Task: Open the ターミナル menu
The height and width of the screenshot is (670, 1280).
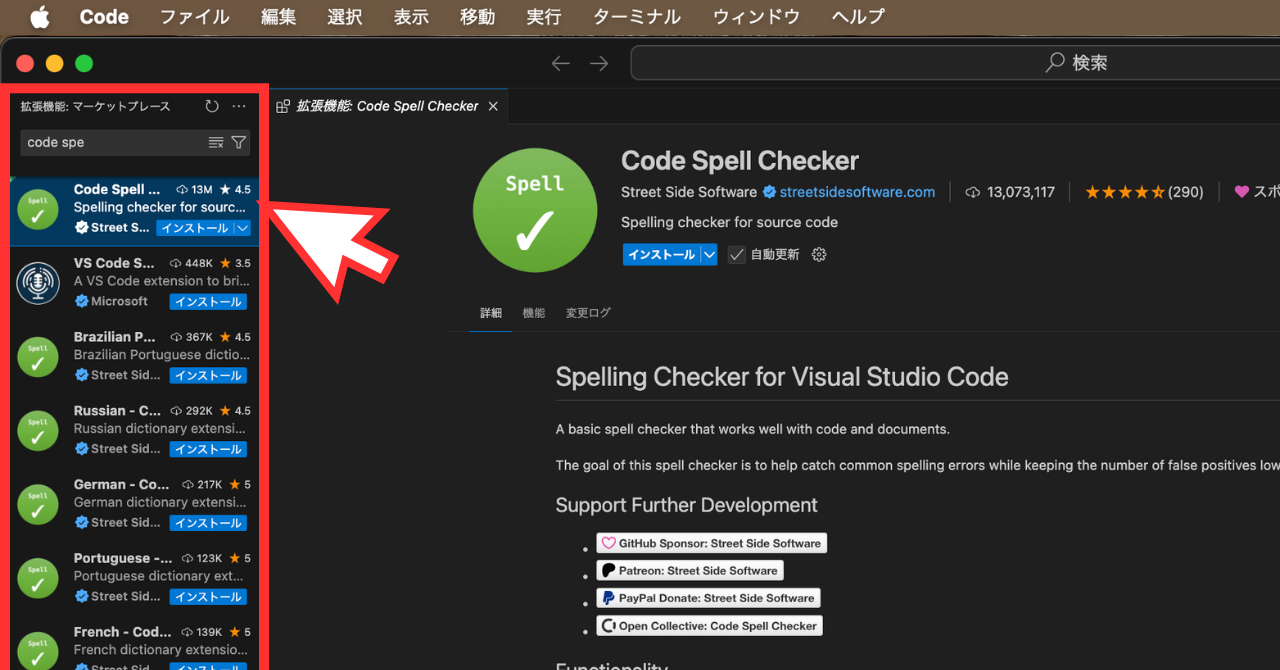Action: pos(636,16)
